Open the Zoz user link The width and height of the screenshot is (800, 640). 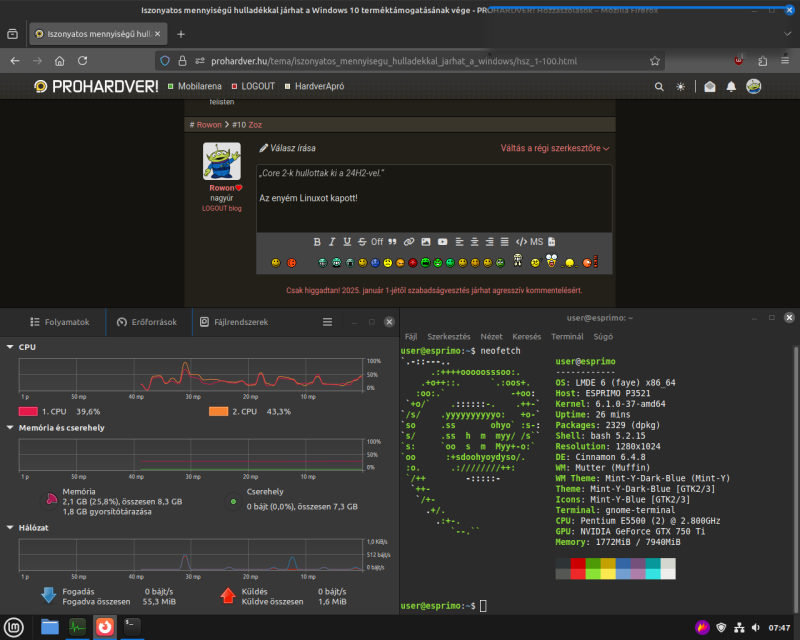(255, 125)
